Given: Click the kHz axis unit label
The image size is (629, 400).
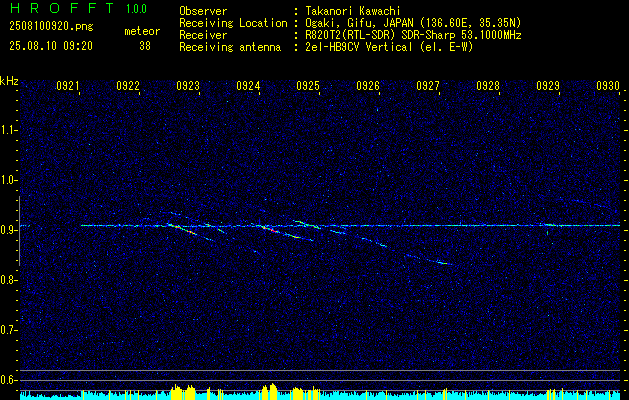Looking at the screenshot, I should [x=9, y=81].
